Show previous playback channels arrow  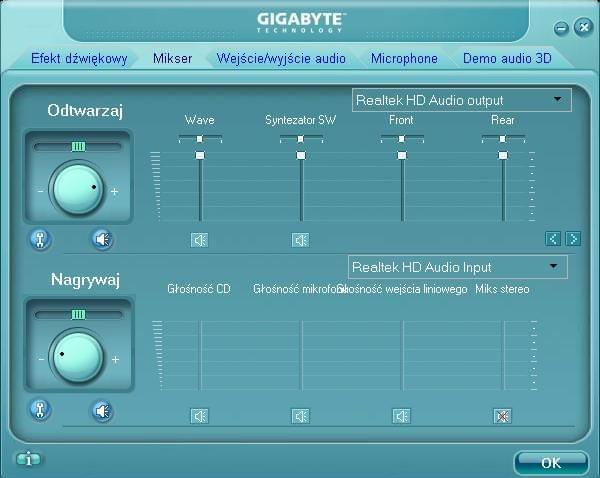pos(553,238)
